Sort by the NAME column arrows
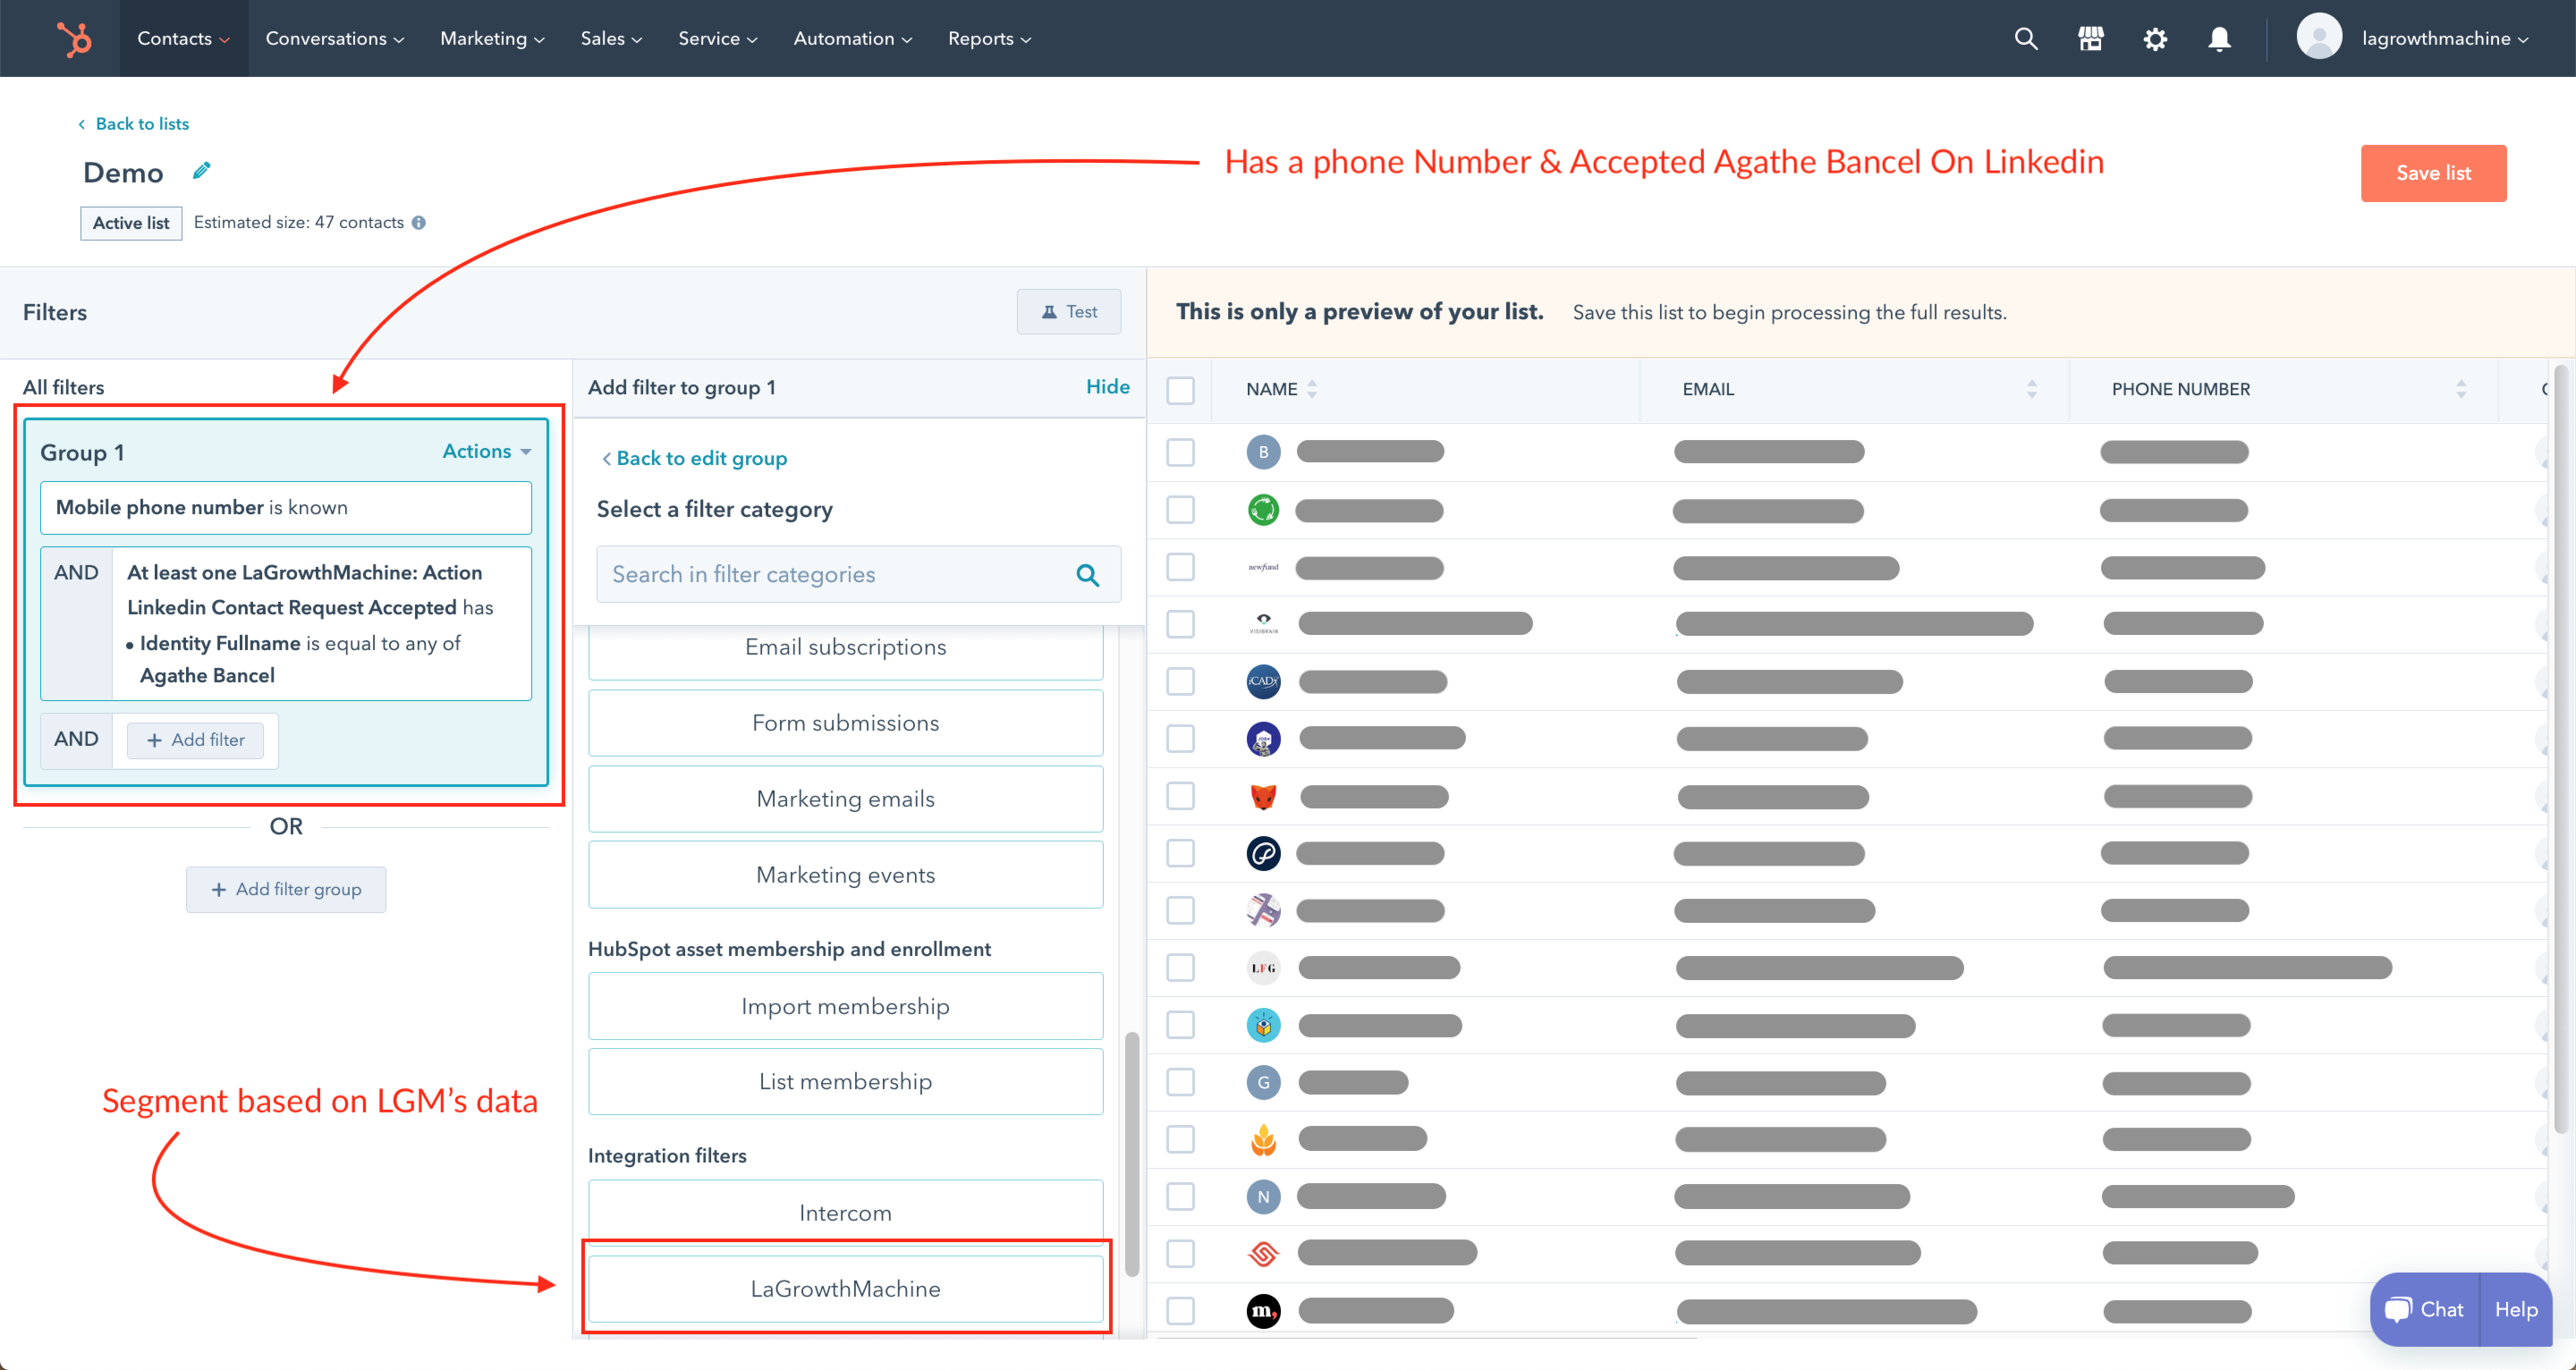Screen dimensions: 2576x1370 (x=1312, y=390)
